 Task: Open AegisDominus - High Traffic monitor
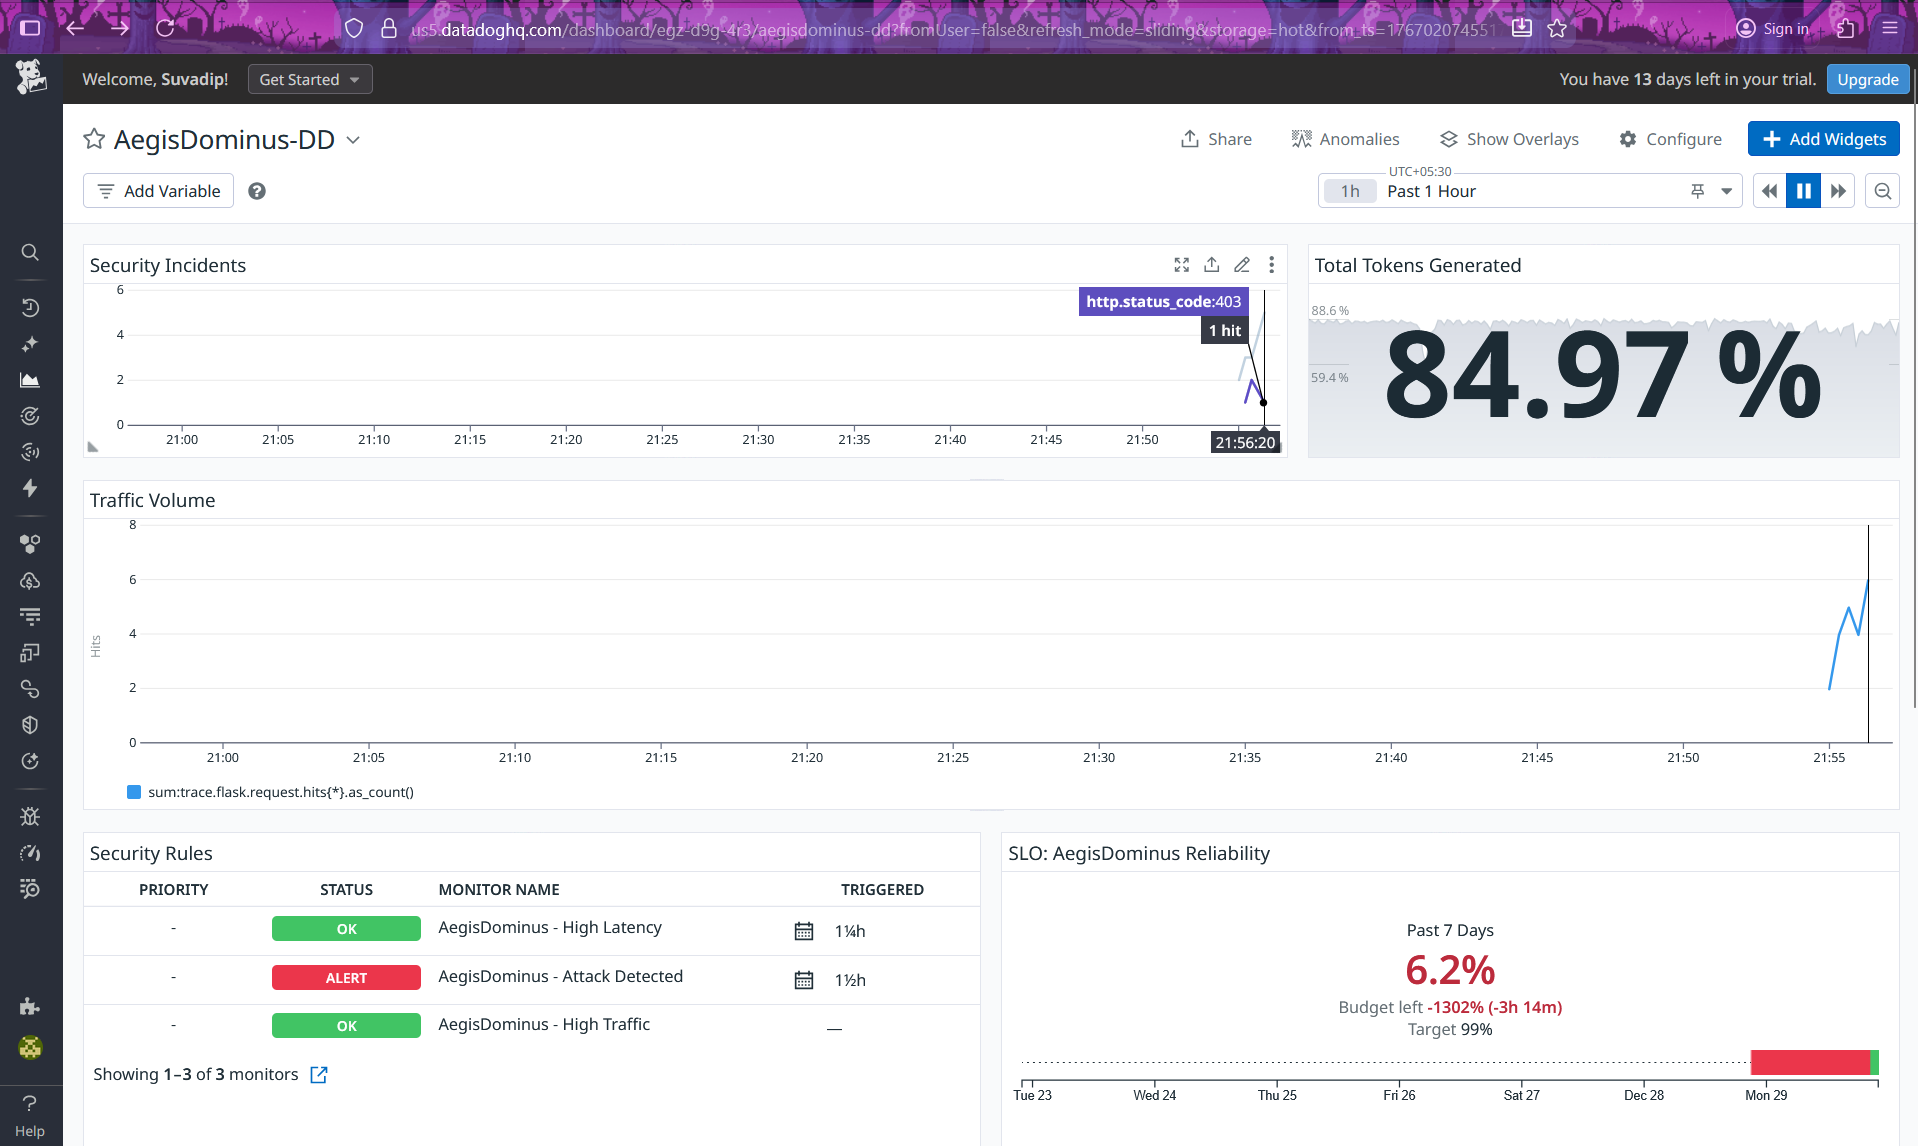[x=544, y=1024]
